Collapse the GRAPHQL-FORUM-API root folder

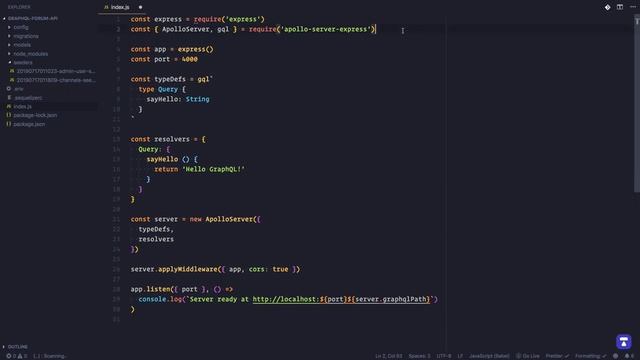click(30, 18)
